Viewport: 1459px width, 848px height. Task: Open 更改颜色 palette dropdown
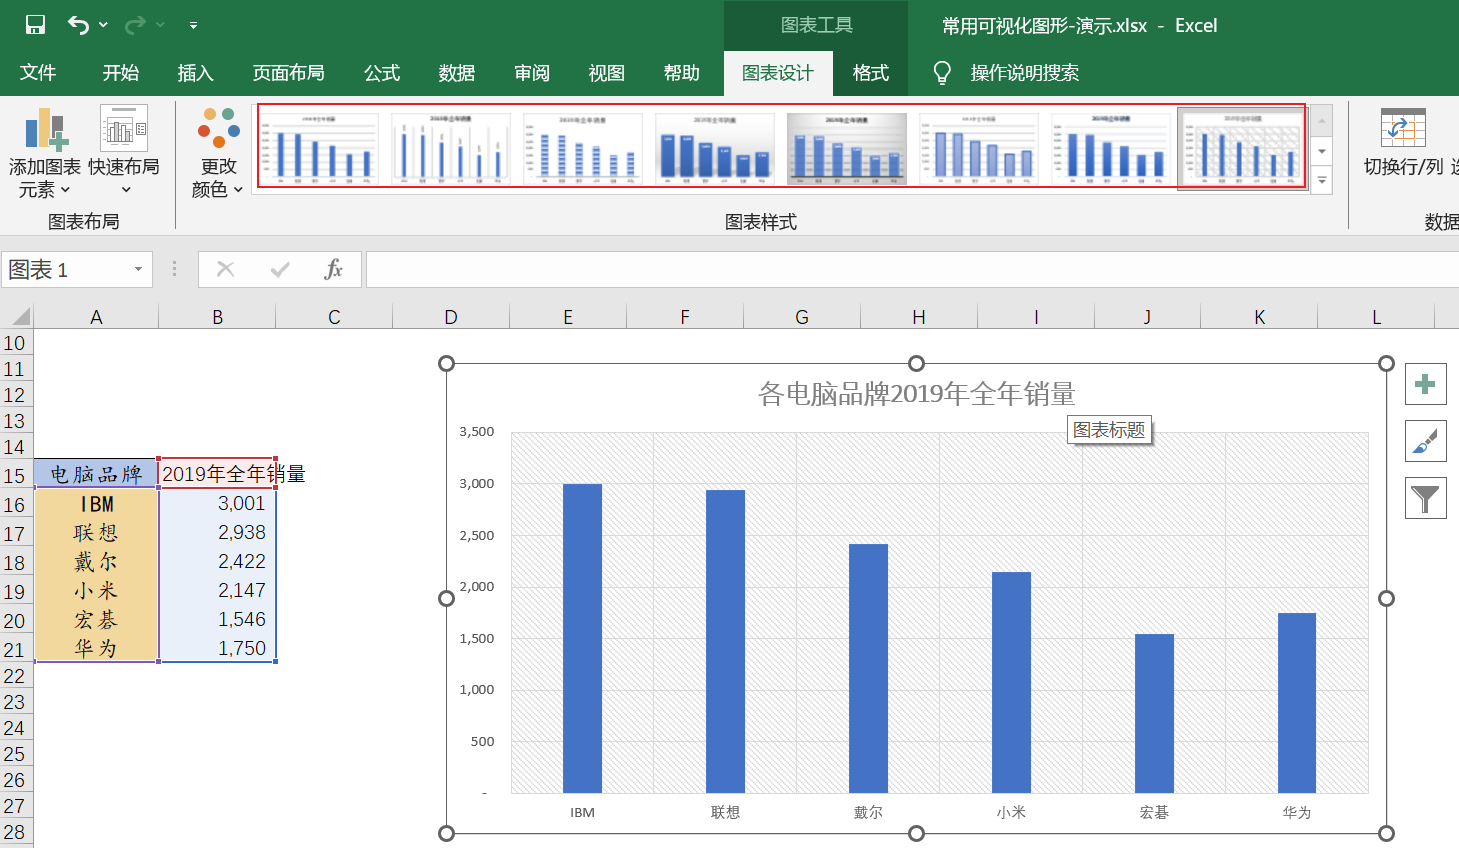218,153
